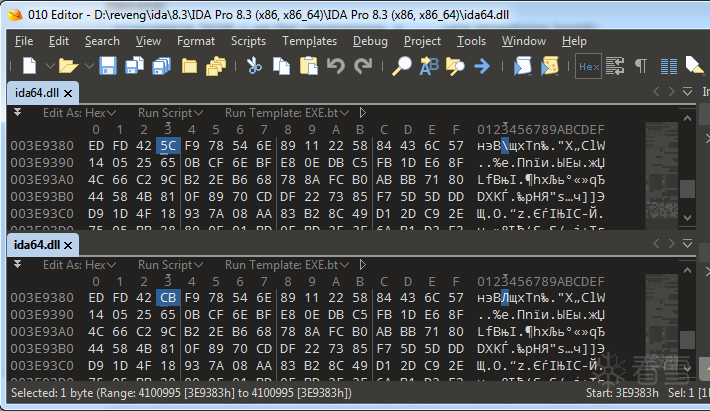Open Edit As: Hex dropdown in lower pane
The width and height of the screenshot is (710, 411).
pyautogui.click(x=79, y=265)
